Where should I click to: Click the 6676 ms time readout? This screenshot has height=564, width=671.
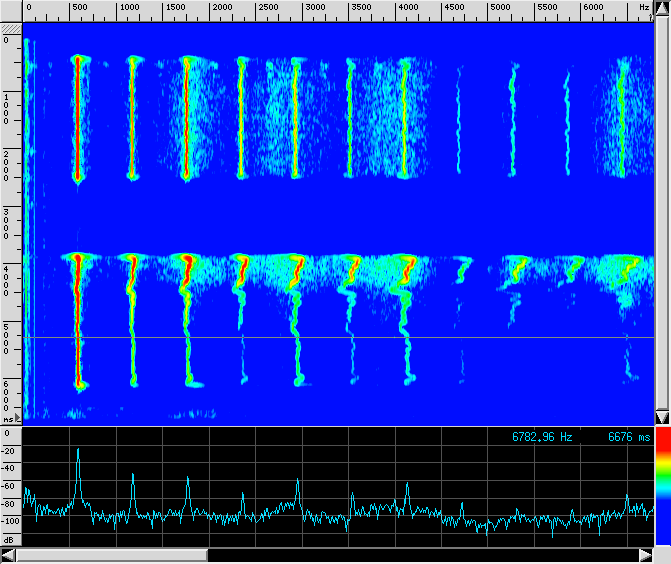628,437
